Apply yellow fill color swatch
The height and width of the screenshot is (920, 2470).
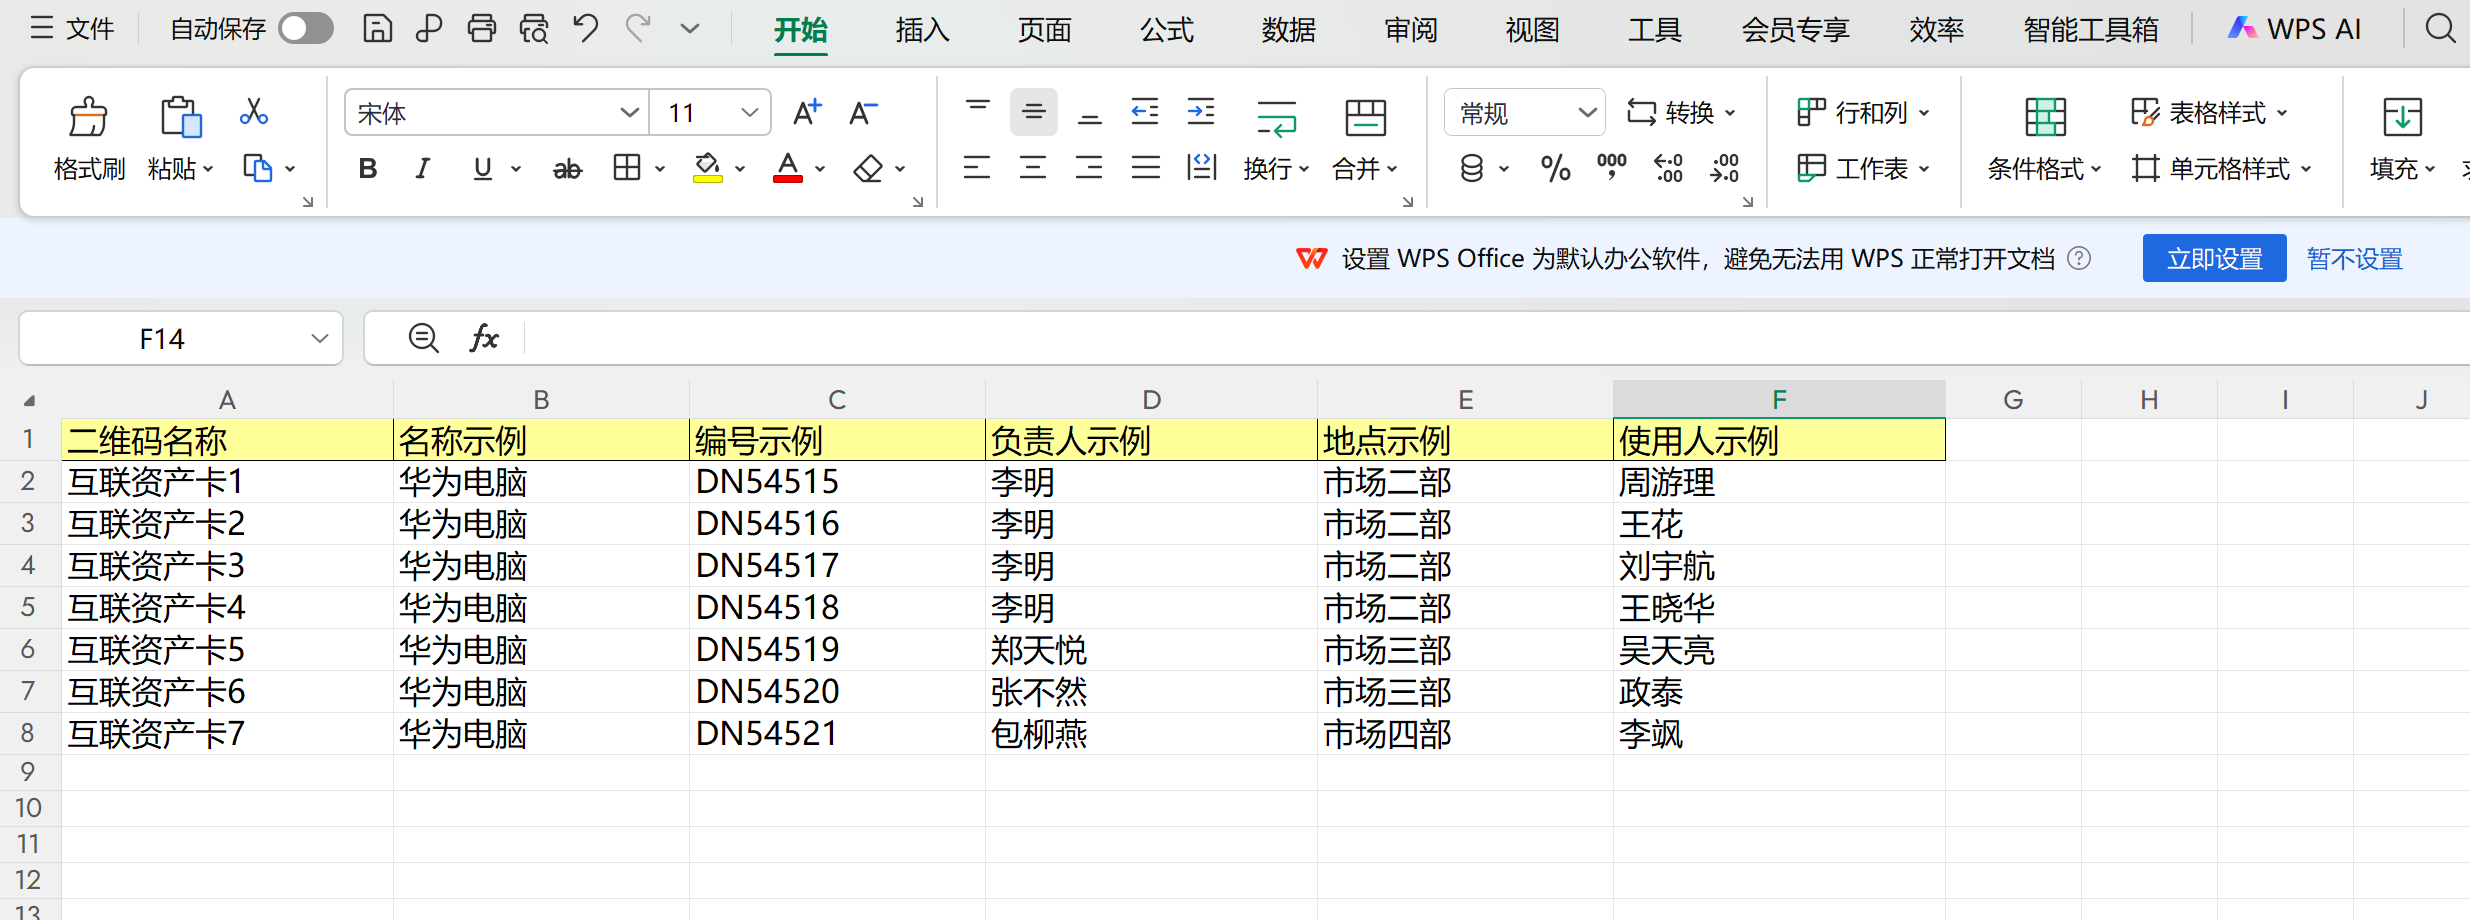pos(707,168)
